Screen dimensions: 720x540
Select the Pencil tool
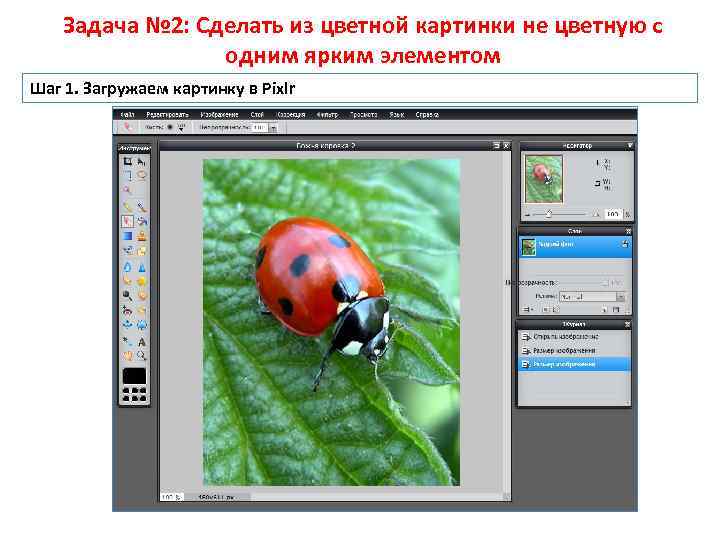pos(127,207)
